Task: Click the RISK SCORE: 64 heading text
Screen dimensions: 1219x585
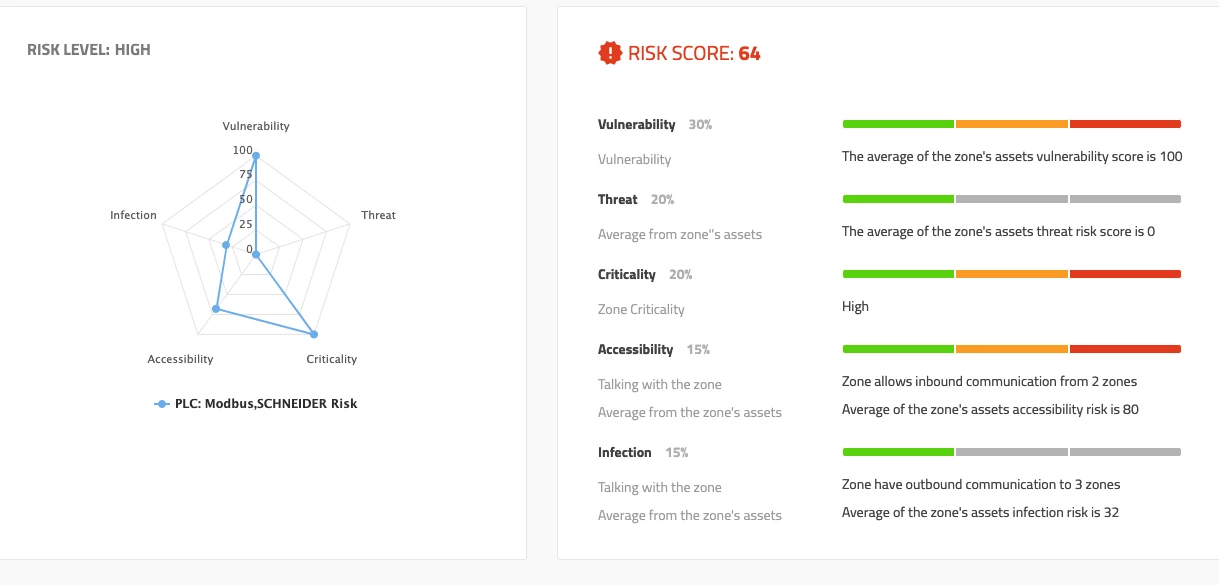Action: (694, 54)
